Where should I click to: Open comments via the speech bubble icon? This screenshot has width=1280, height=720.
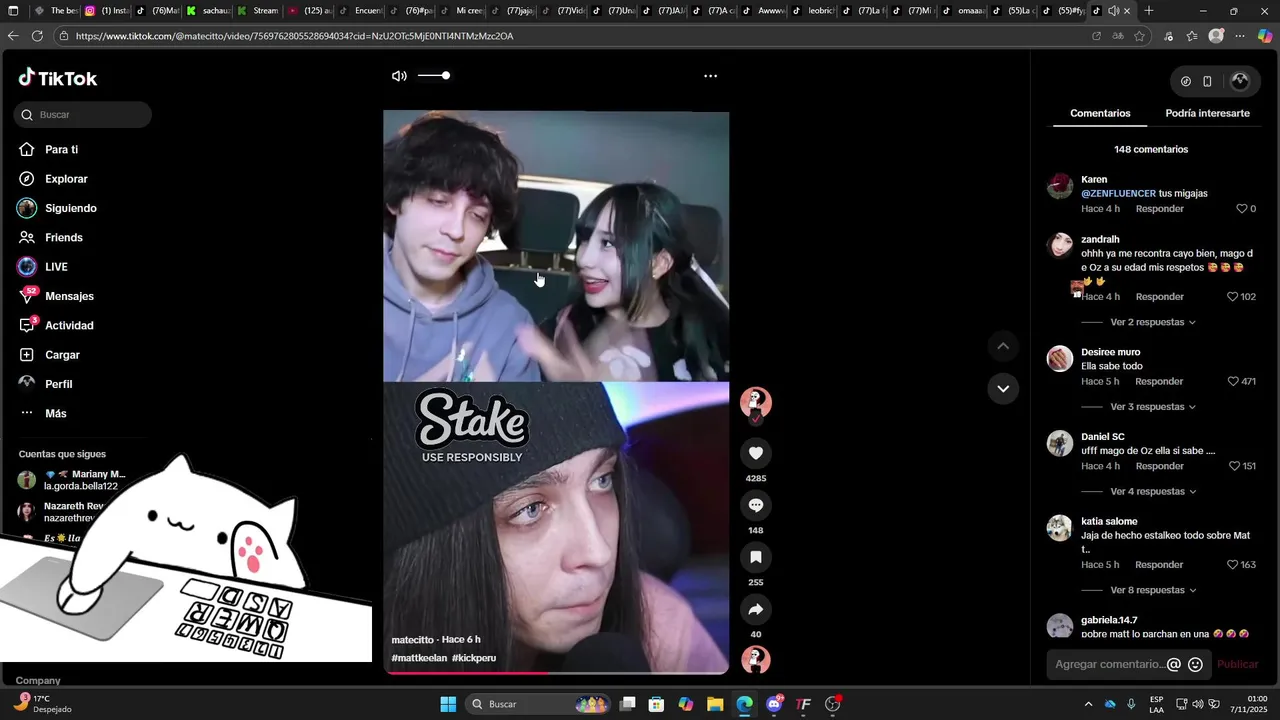pos(756,505)
